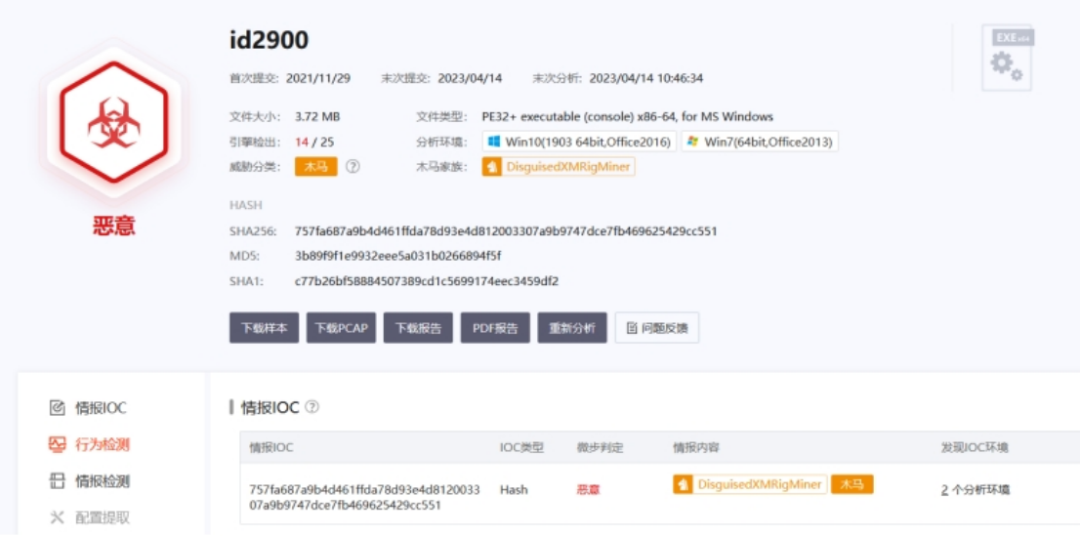Click the SHA256 hash value text
Screen dimensions: 1080x536
506,231
